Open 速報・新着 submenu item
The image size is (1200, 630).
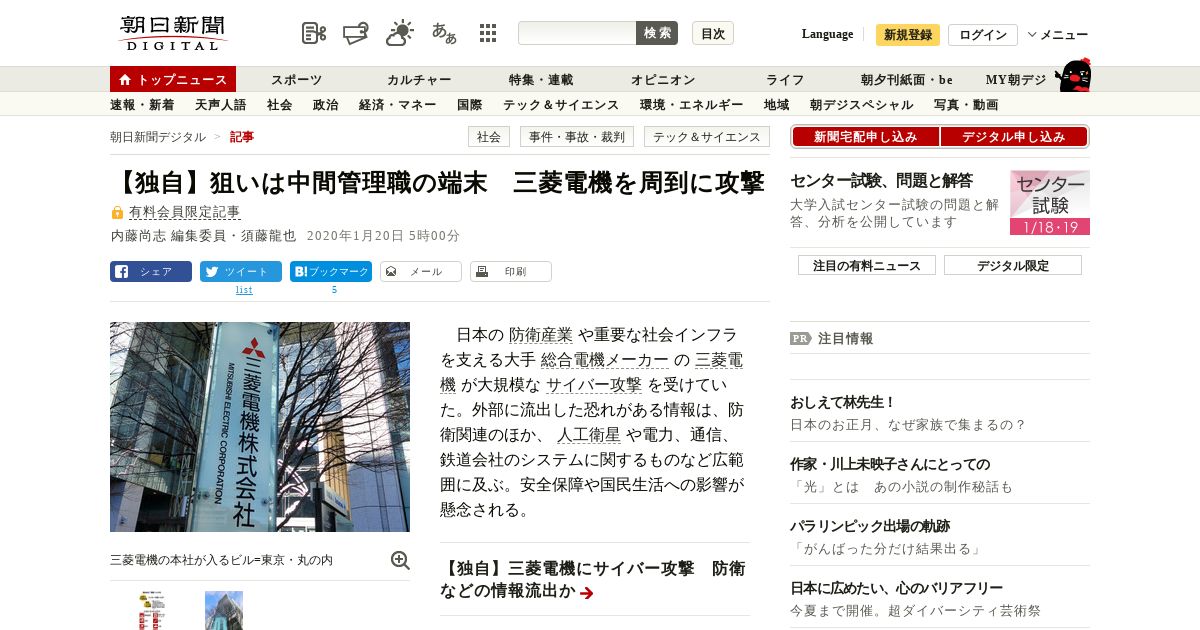[x=142, y=104]
